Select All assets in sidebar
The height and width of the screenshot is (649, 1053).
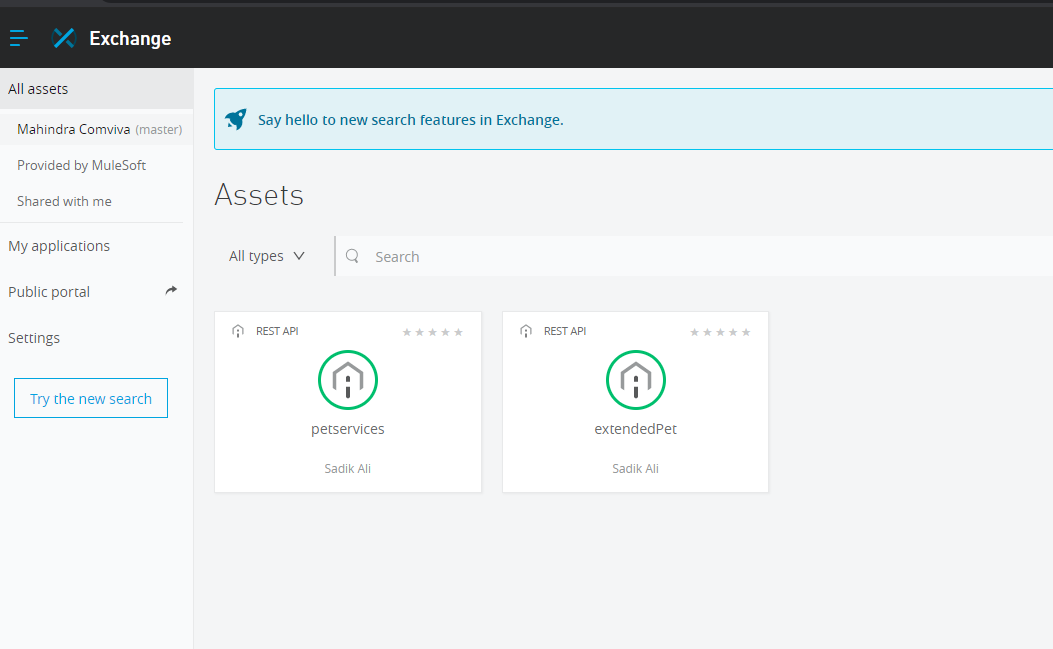[x=38, y=89]
